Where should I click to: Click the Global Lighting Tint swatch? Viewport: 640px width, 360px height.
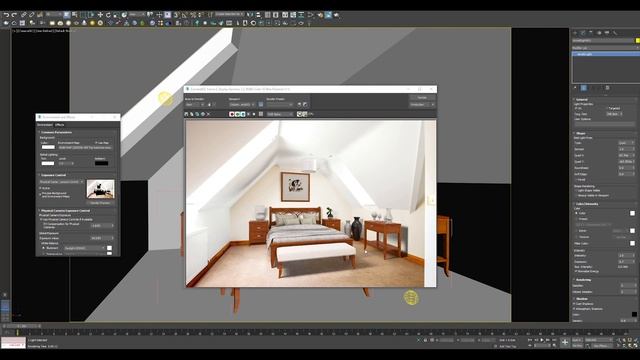tap(48, 163)
